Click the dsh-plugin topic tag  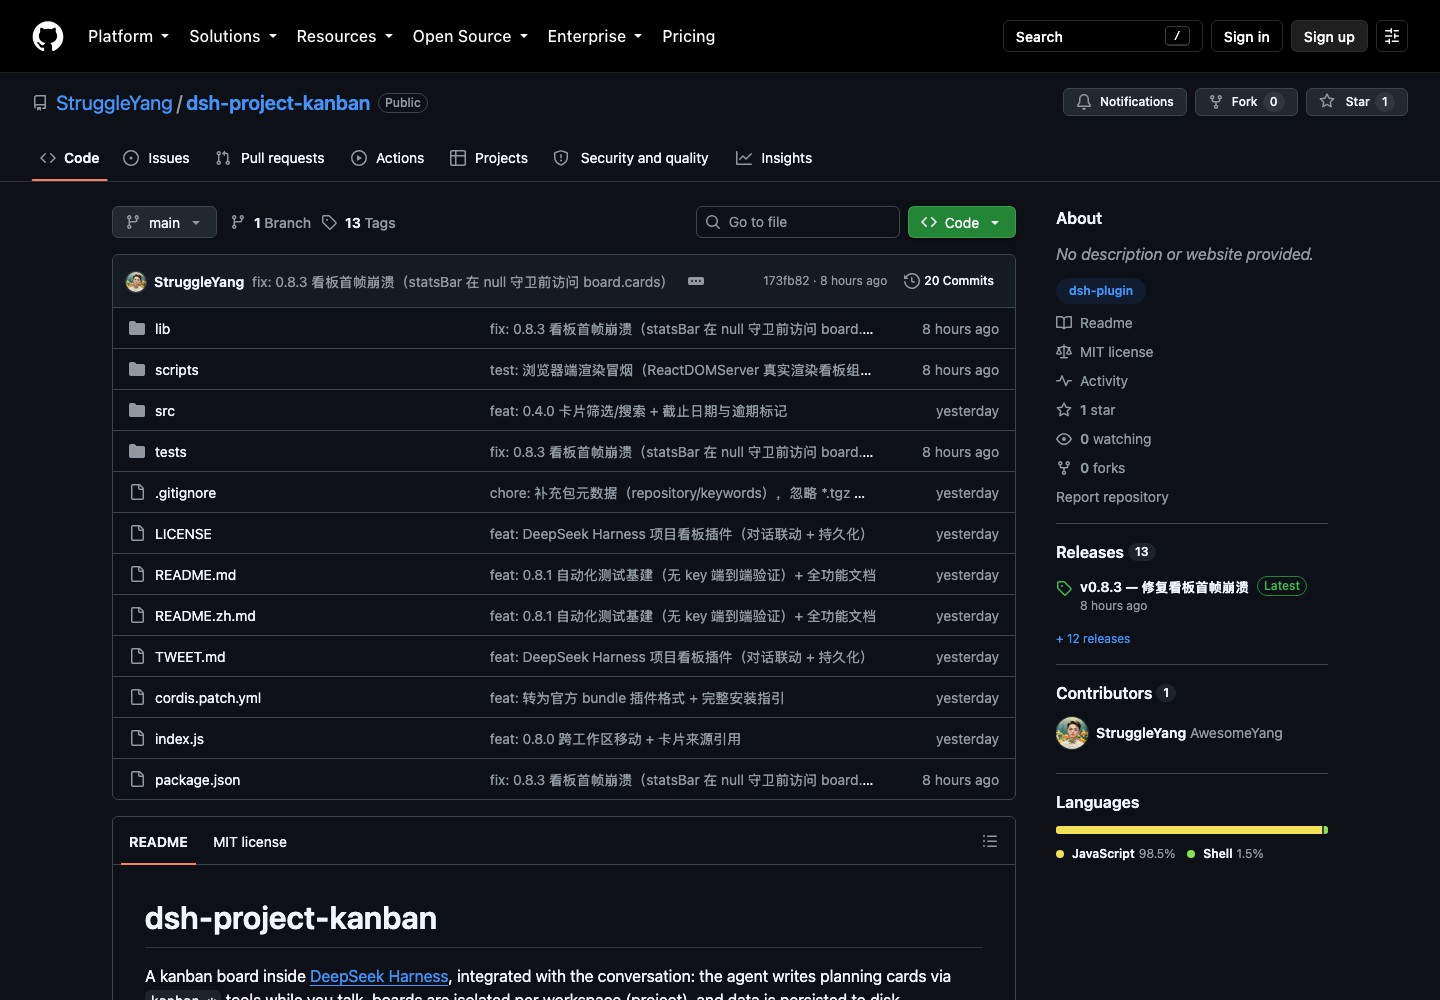[x=1101, y=290]
